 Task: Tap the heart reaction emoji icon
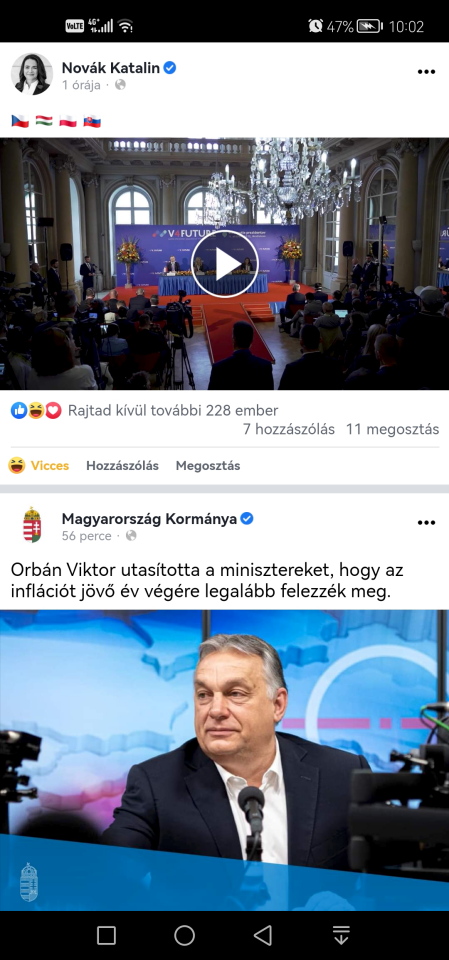coord(54,411)
